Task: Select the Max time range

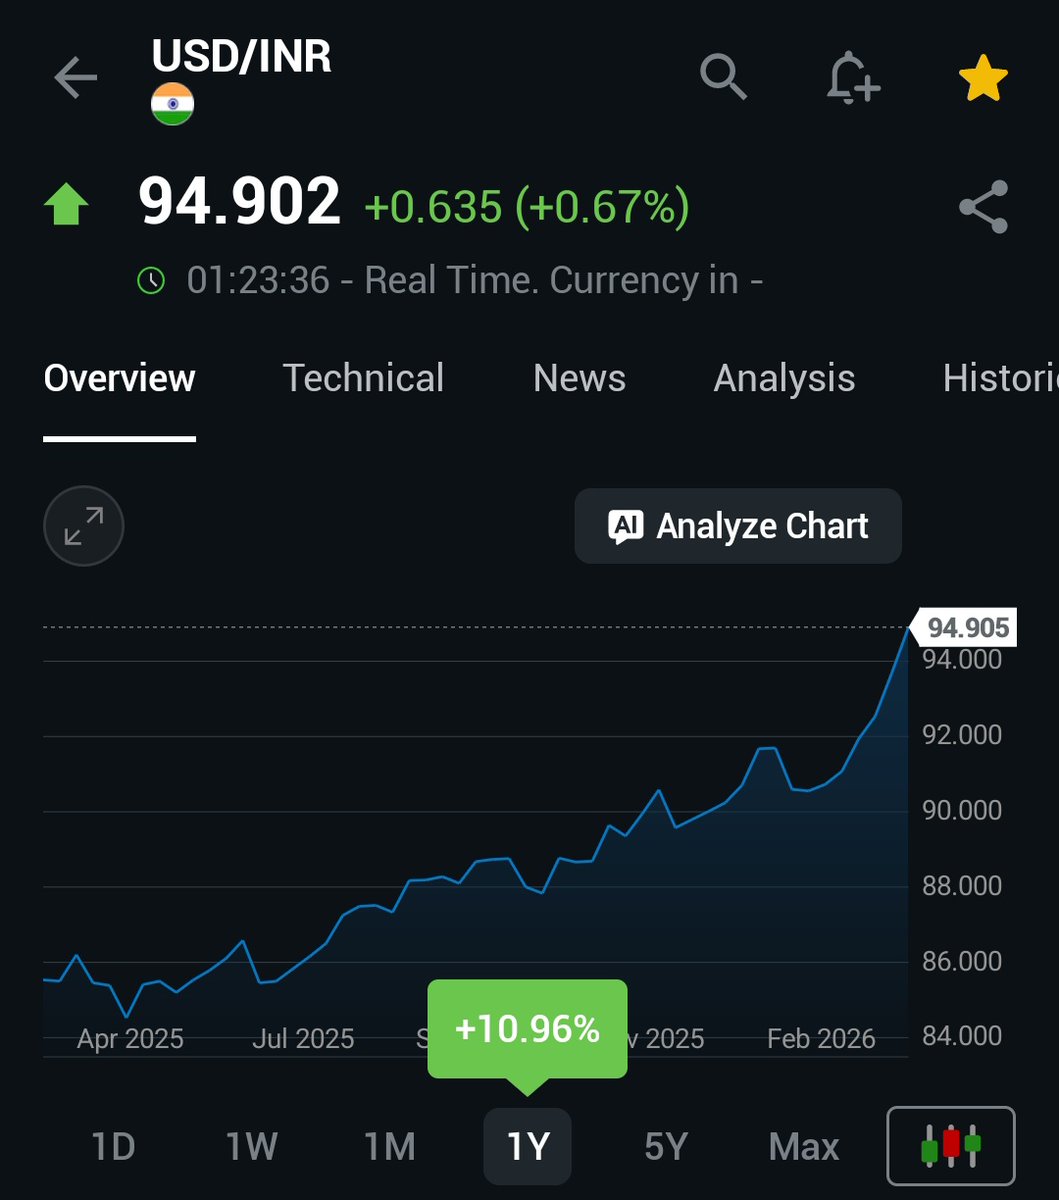Action: click(804, 1146)
